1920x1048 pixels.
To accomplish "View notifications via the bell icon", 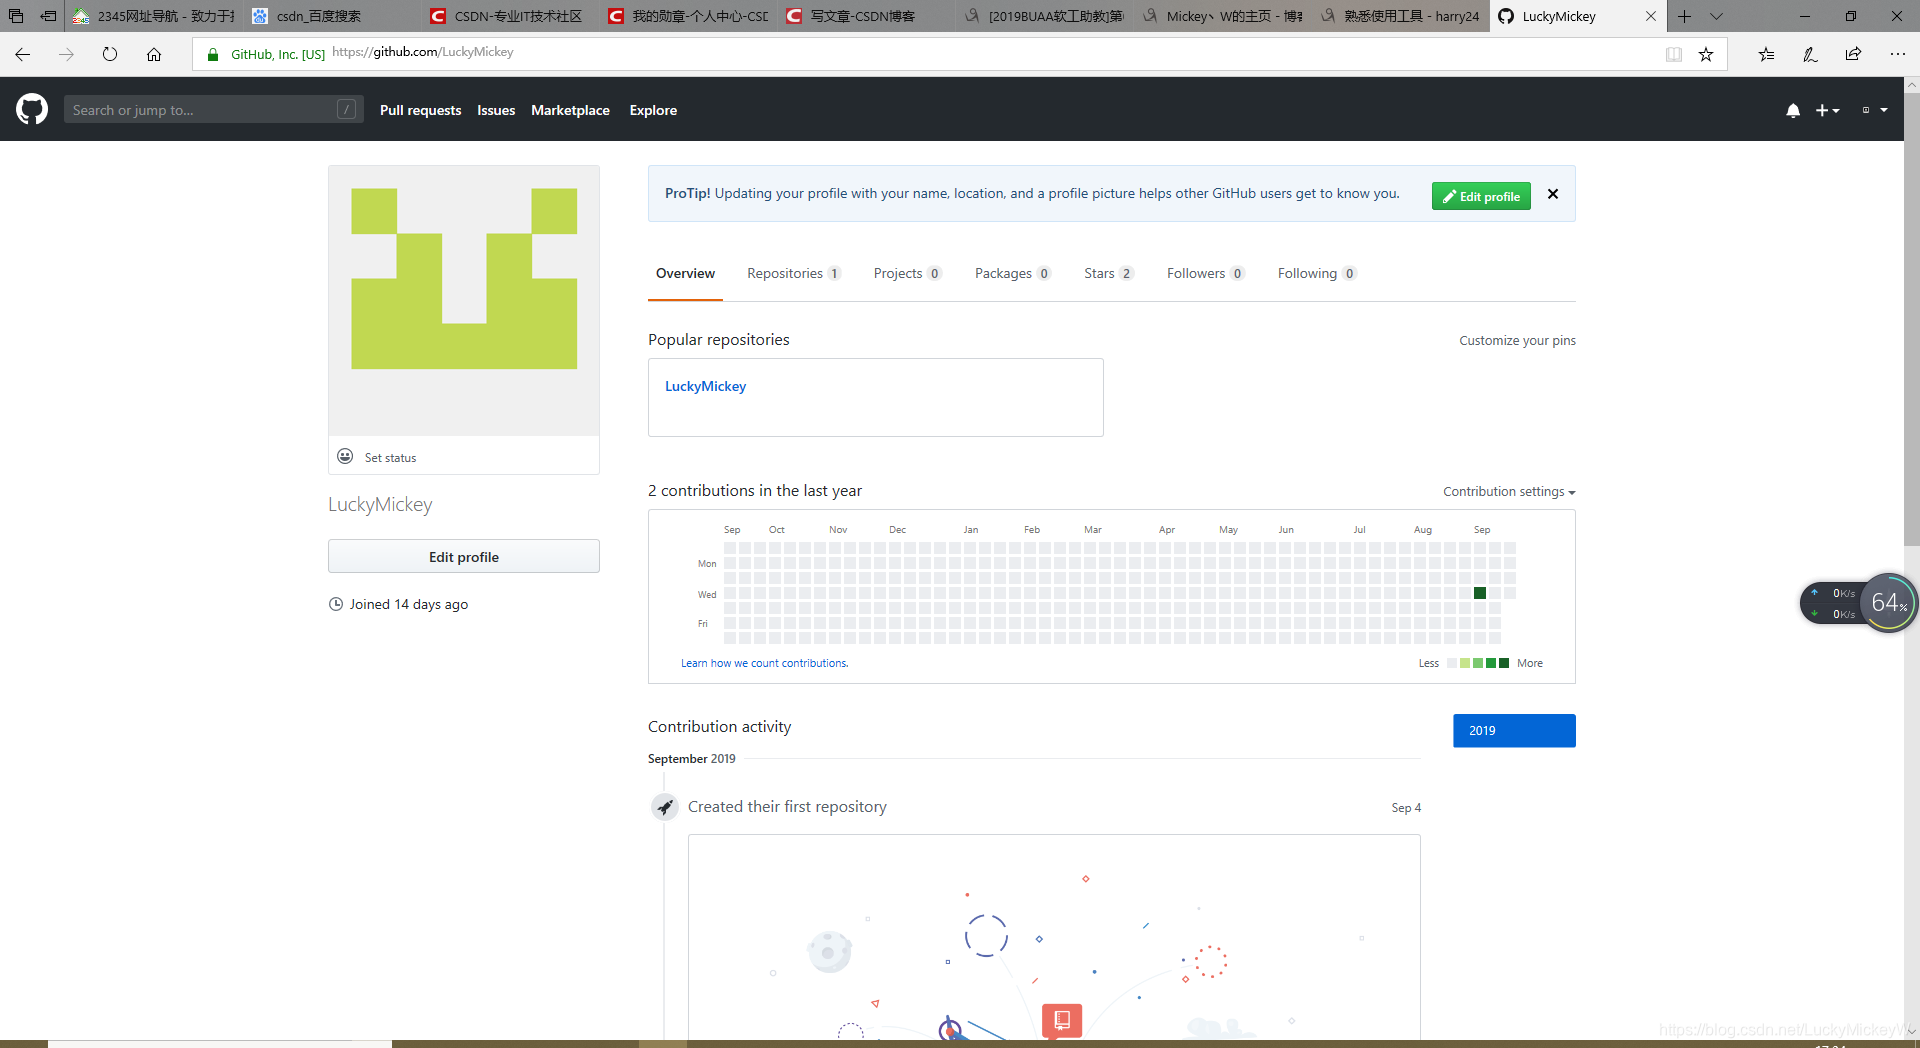I will (x=1793, y=110).
